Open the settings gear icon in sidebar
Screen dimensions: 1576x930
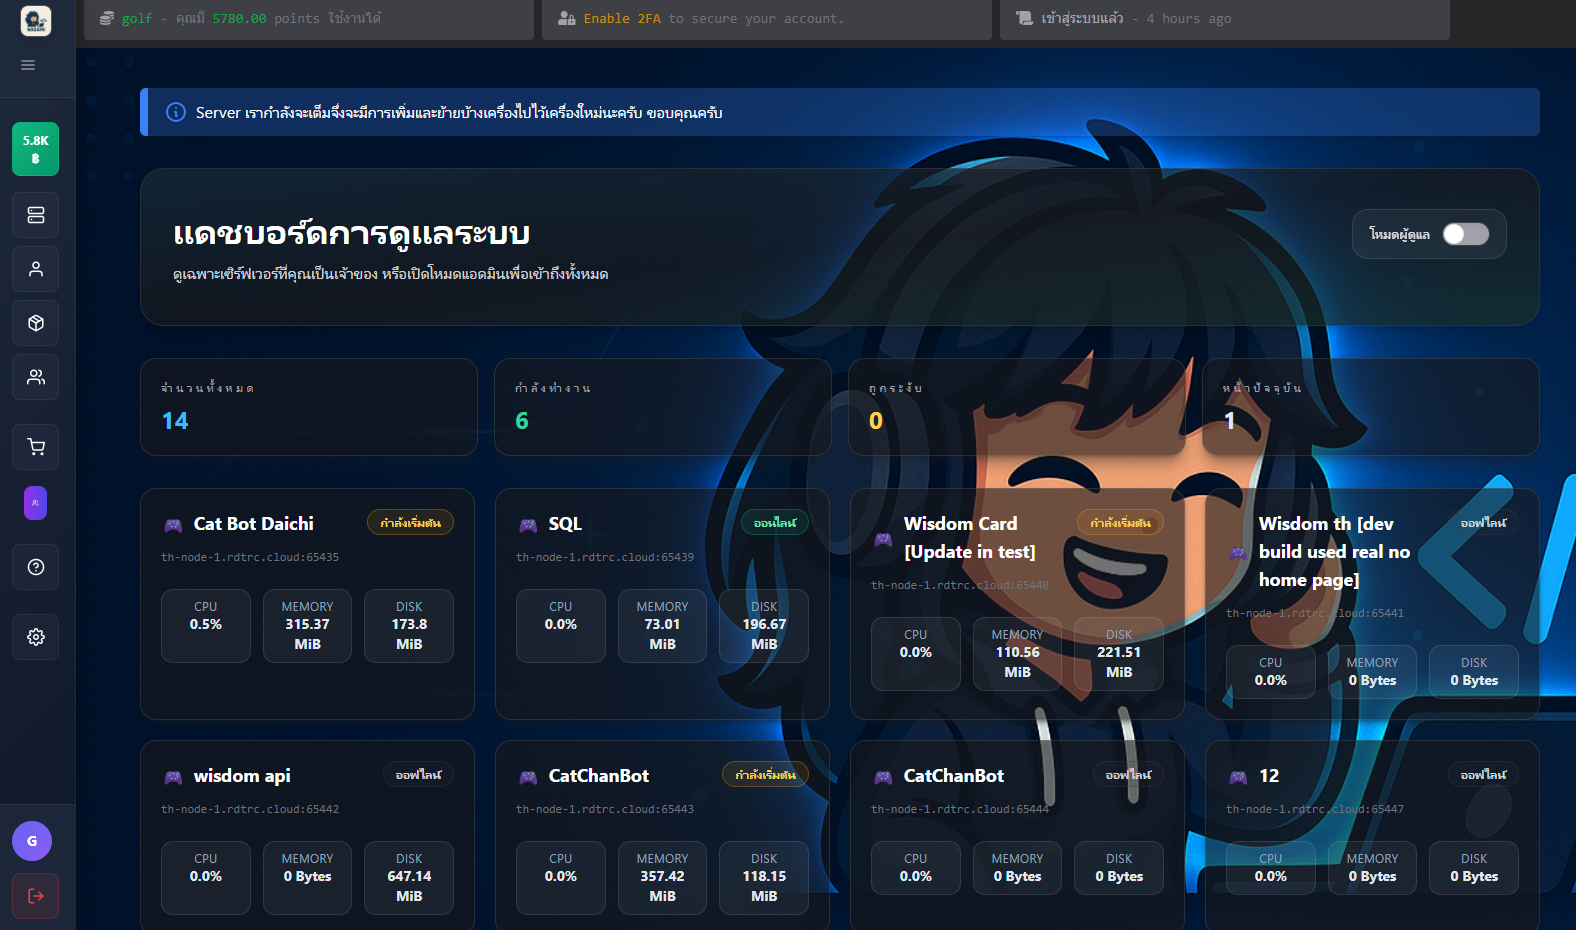[x=36, y=637]
